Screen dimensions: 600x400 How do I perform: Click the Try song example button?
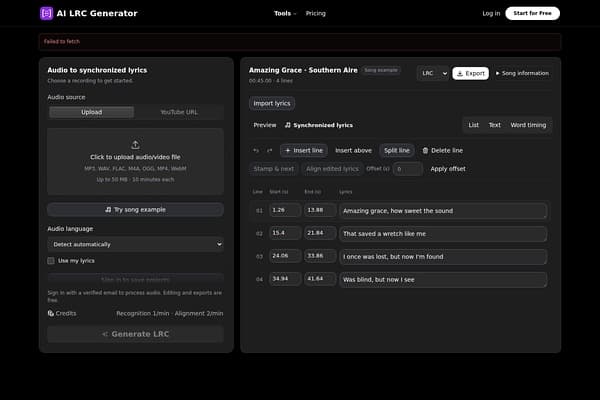[x=135, y=210]
